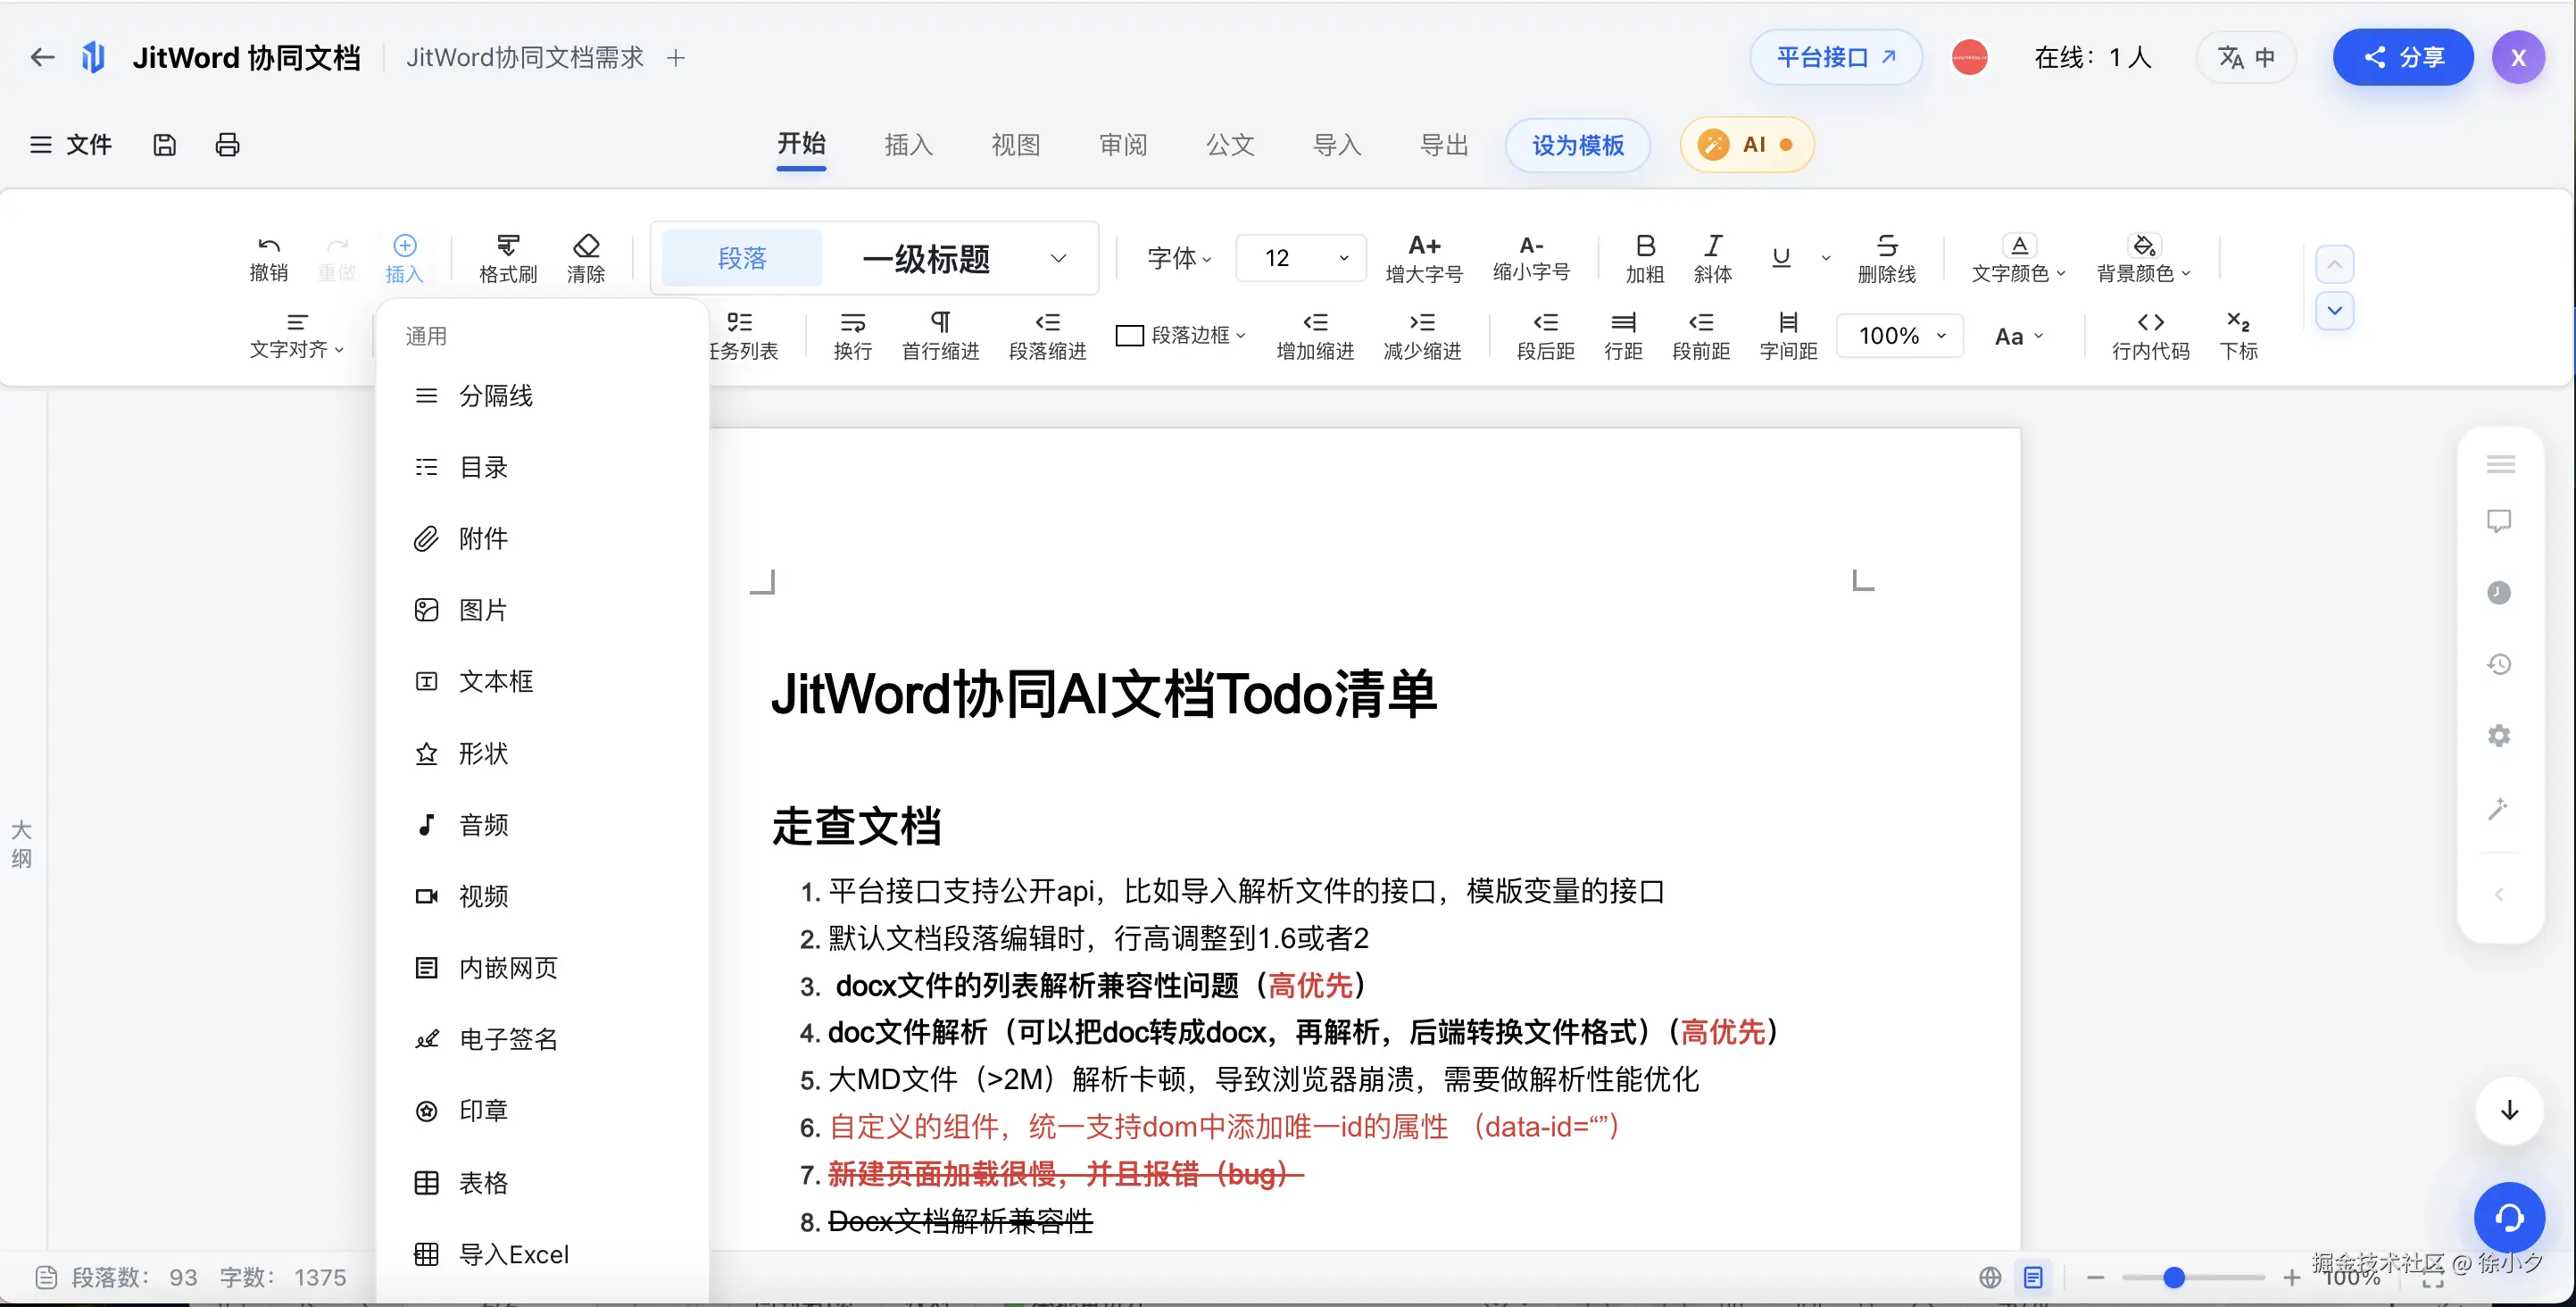Toggle strikethrough (删除线) formatting

(x=1887, y=258)
